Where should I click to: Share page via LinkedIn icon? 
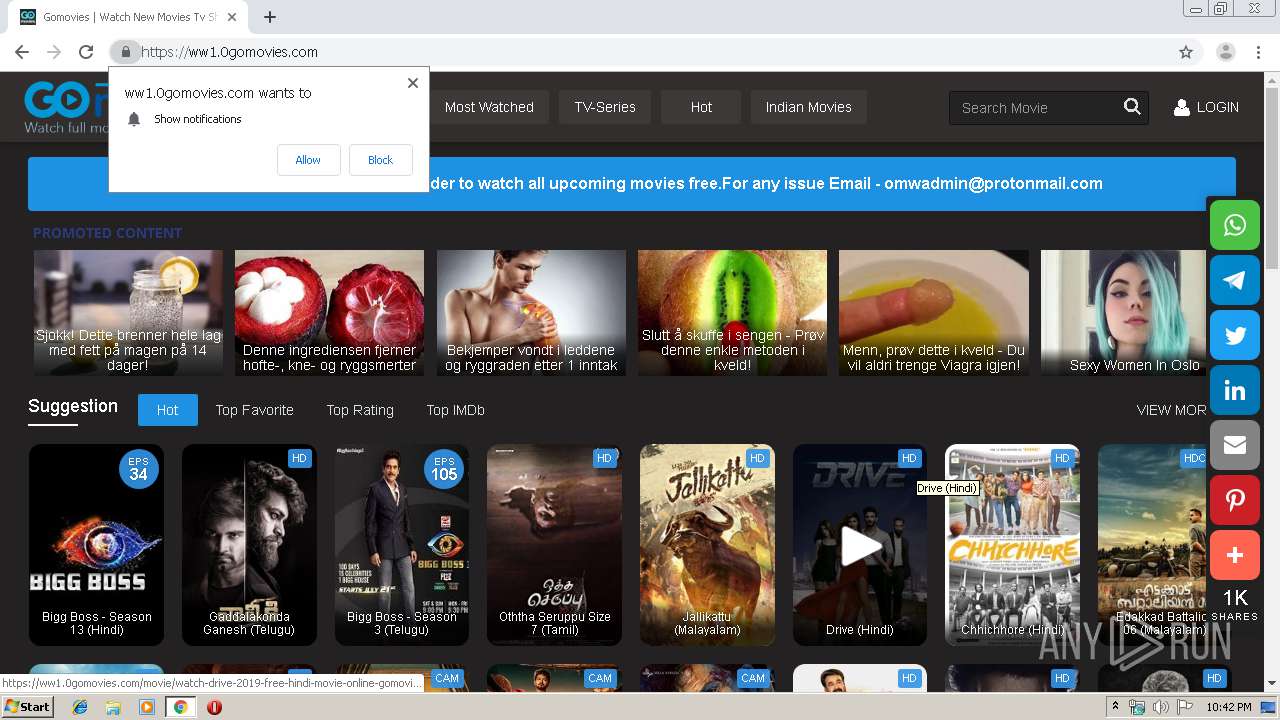(x=1235, y=390)
